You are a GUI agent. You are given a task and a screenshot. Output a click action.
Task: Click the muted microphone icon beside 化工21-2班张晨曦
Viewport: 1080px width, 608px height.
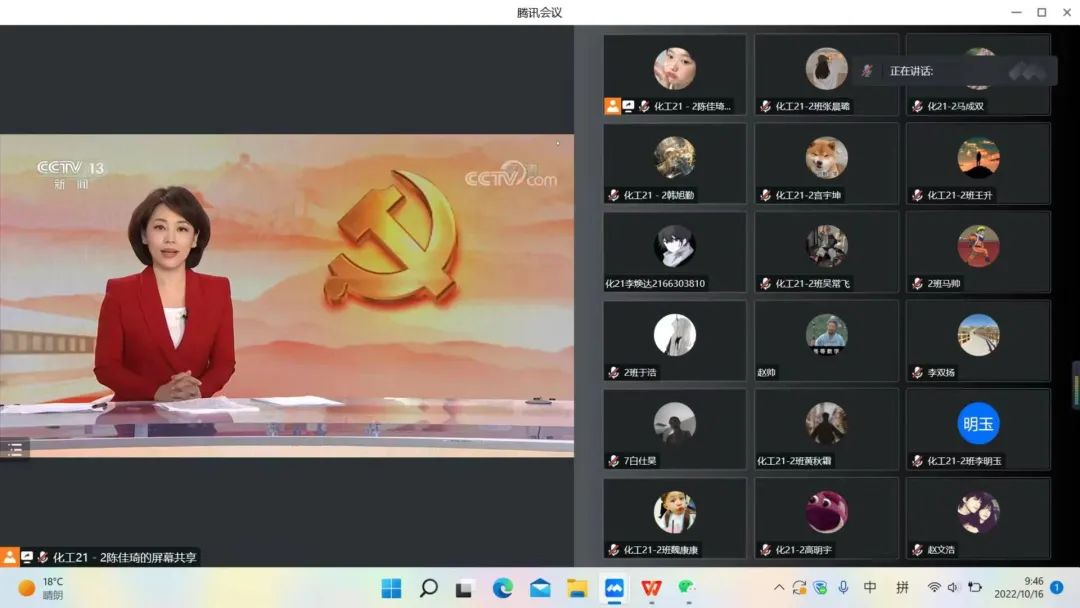(x=765, y=106)
